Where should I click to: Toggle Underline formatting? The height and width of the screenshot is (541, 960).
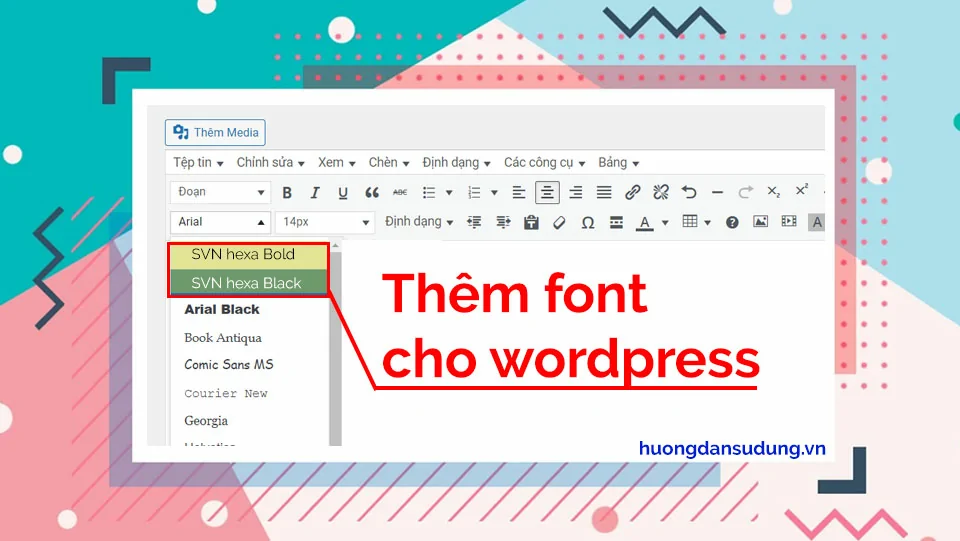[343, 193]
